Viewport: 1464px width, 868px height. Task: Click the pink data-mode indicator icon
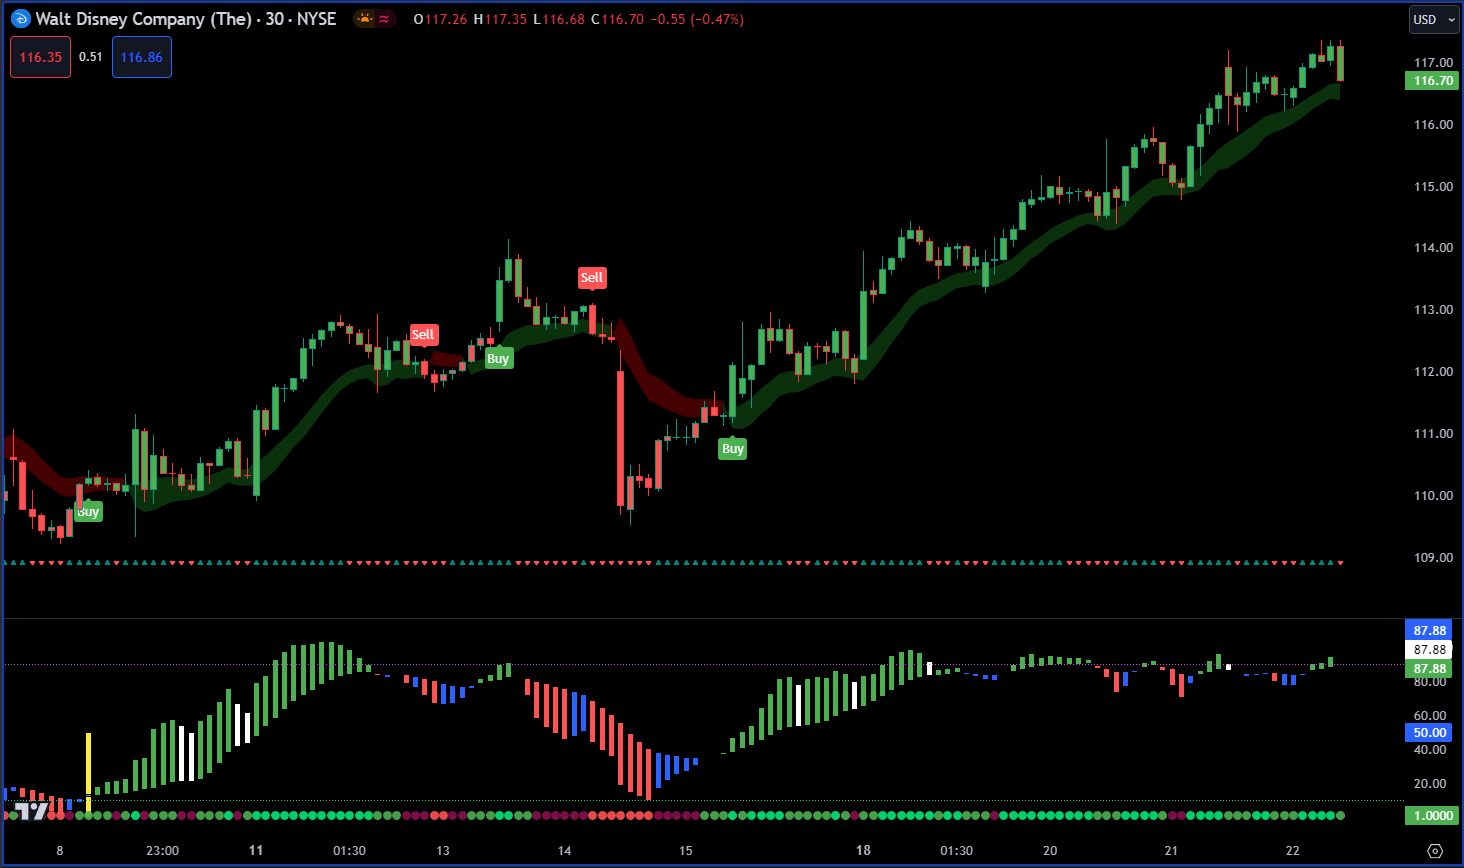click(385, 19)
